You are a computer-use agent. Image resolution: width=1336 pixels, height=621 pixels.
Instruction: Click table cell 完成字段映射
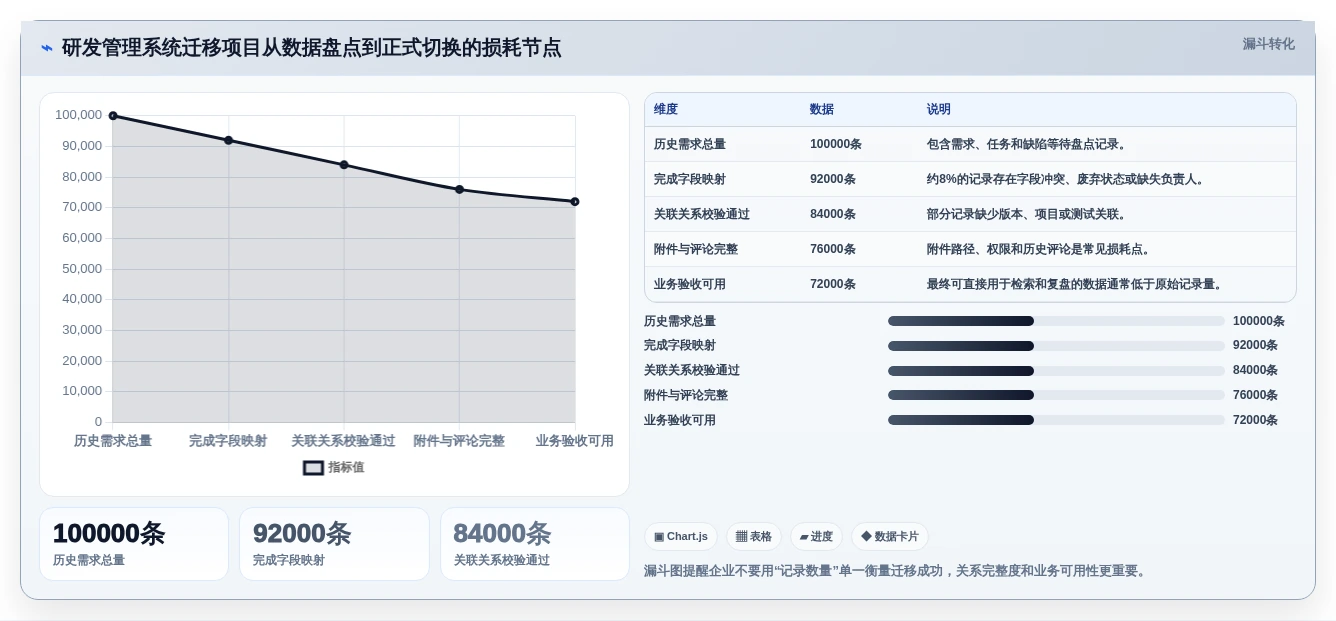690,179
